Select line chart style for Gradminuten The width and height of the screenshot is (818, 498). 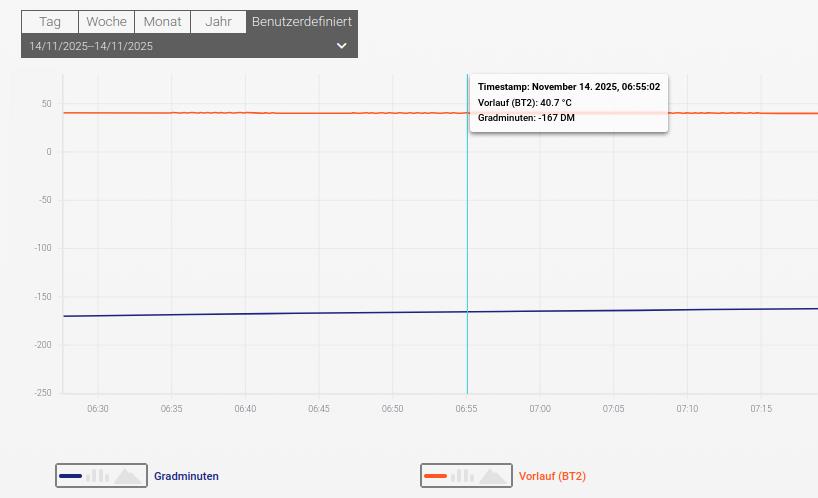pos(70,476)
